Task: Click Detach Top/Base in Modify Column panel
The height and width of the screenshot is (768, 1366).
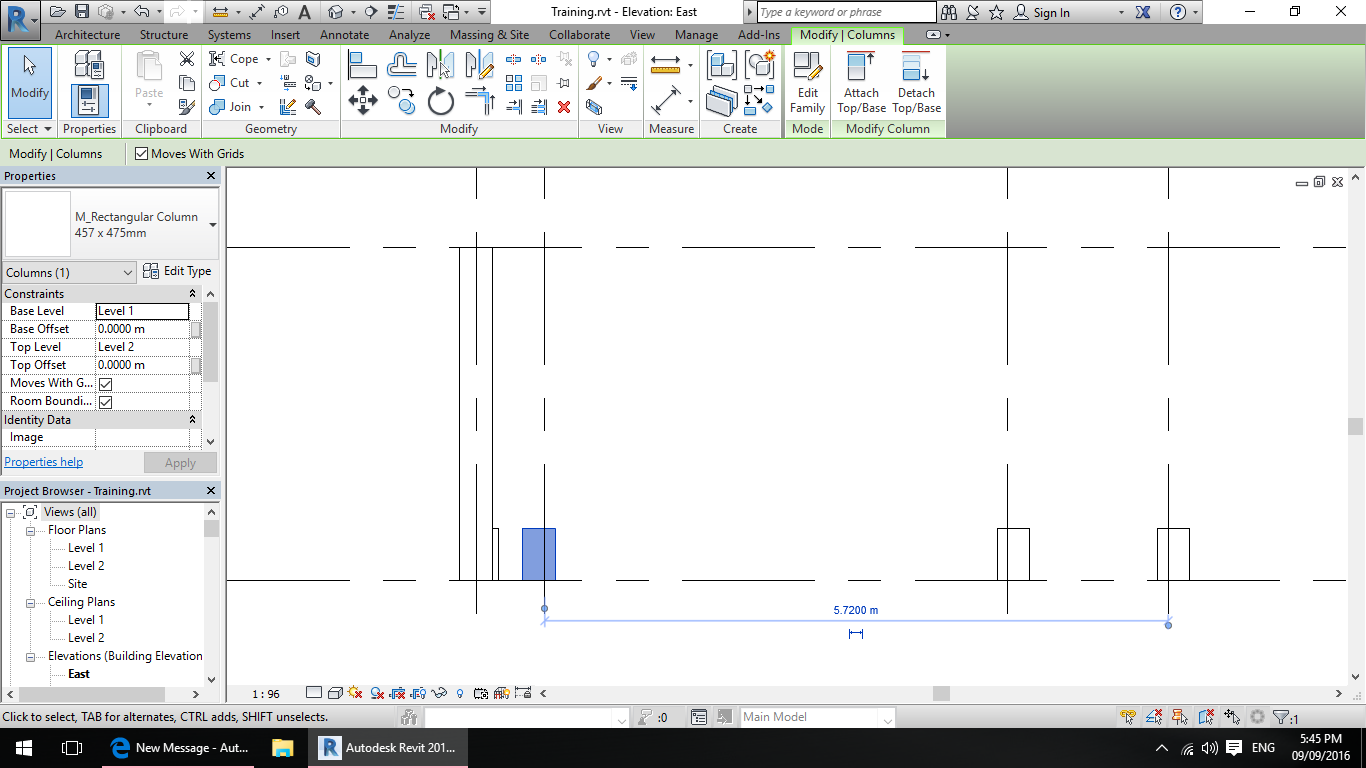Action: (915, 80)
